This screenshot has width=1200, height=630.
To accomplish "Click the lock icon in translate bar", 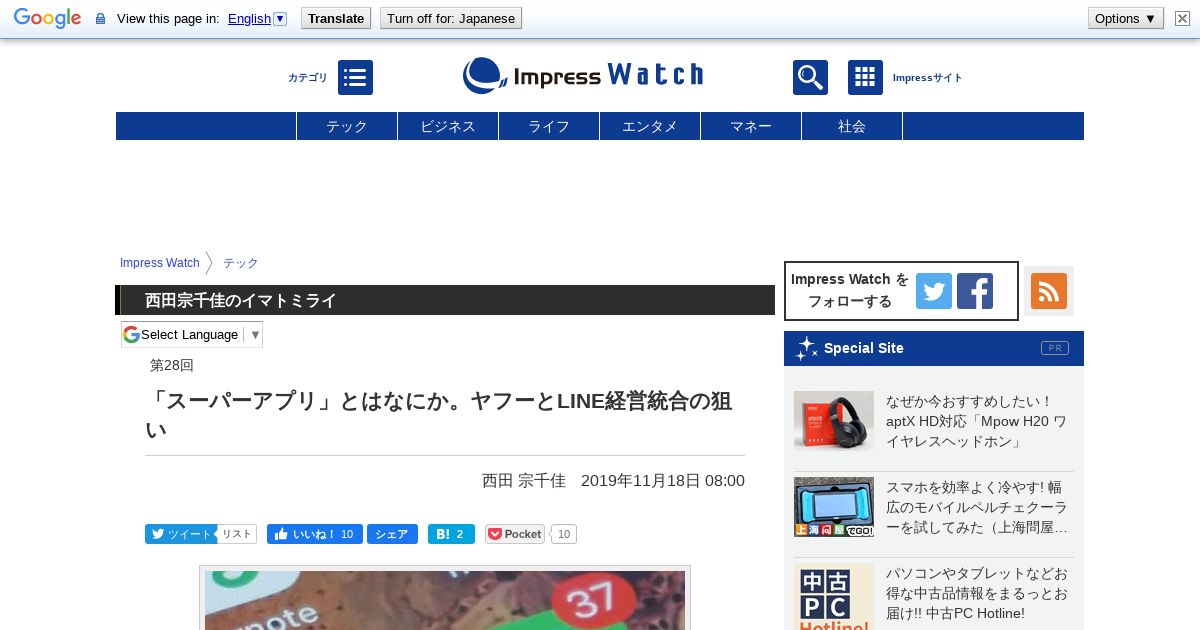I will click(x=100, y=19).
